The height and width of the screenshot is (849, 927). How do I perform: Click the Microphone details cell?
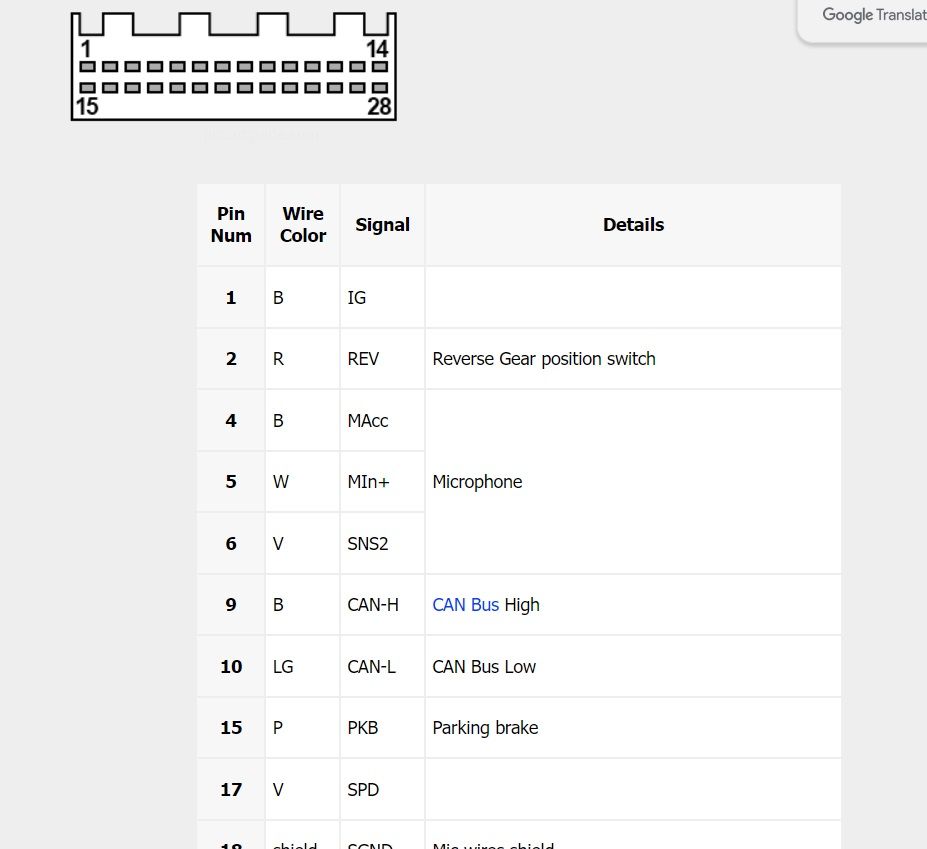[x=633, y=482]
